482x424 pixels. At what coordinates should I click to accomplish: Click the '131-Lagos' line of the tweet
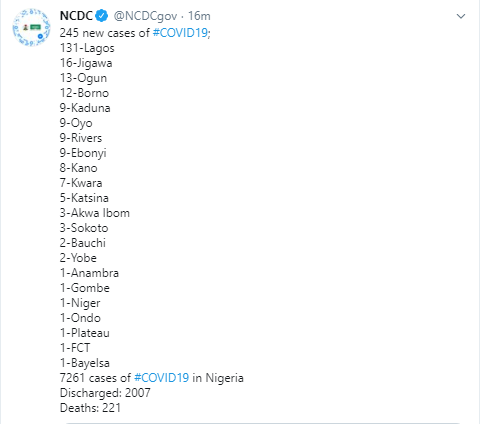(x=87, y=48)
